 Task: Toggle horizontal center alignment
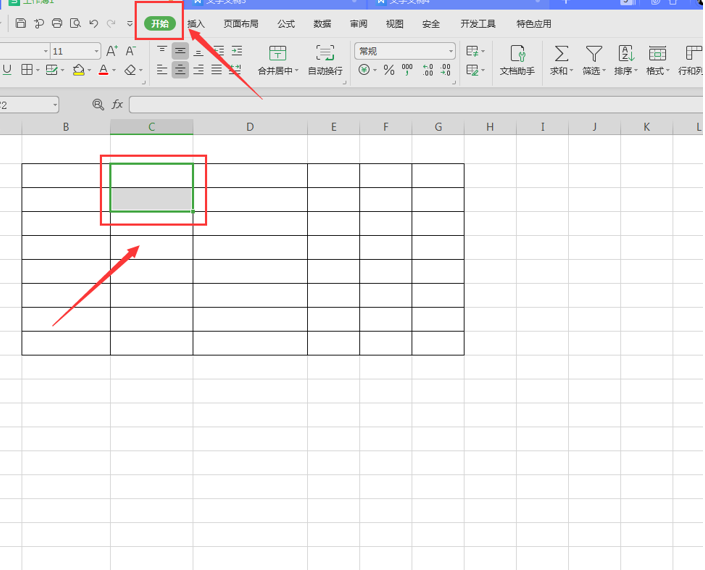[180, 70]
